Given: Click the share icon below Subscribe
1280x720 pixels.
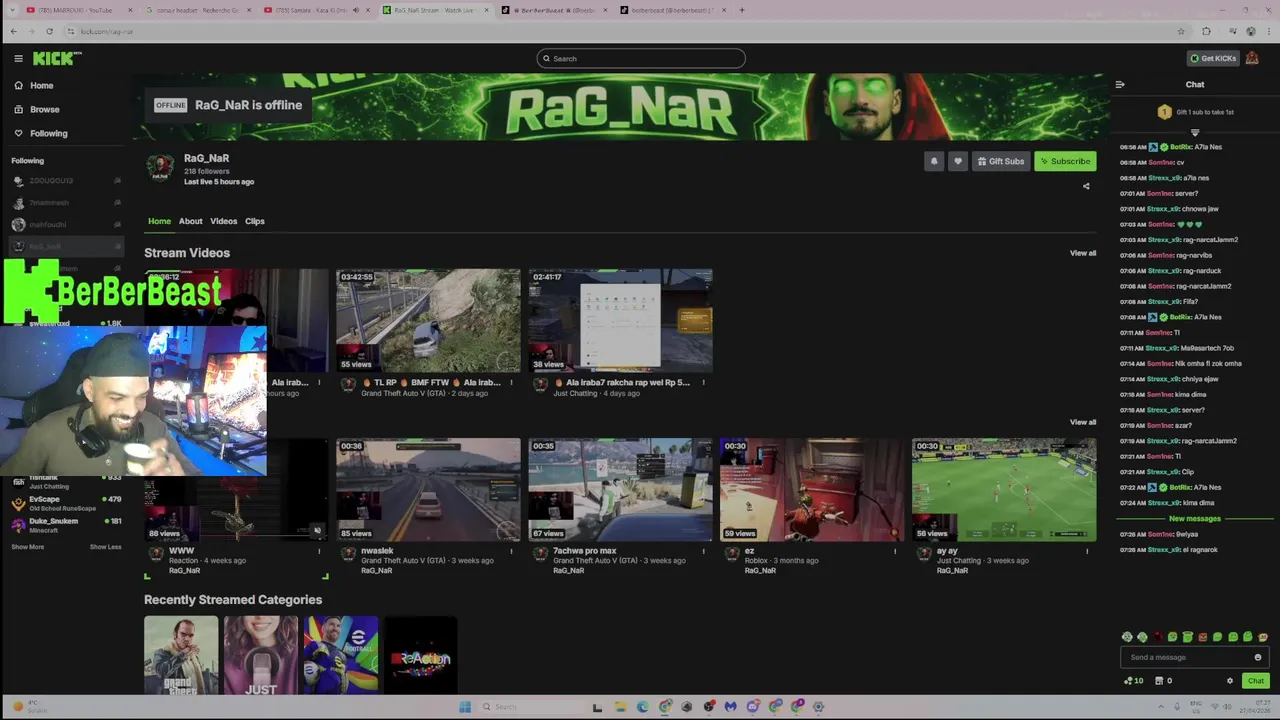Looking at the screenshot, I should tap(1086, 186).
